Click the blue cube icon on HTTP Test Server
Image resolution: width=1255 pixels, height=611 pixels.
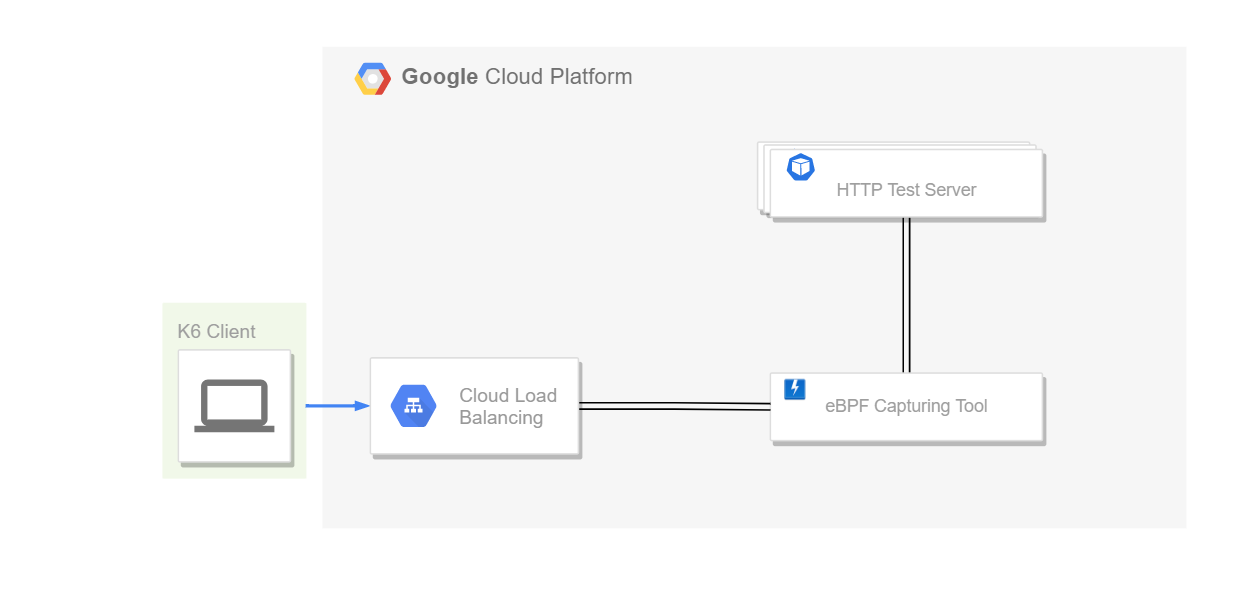point(801,167)
